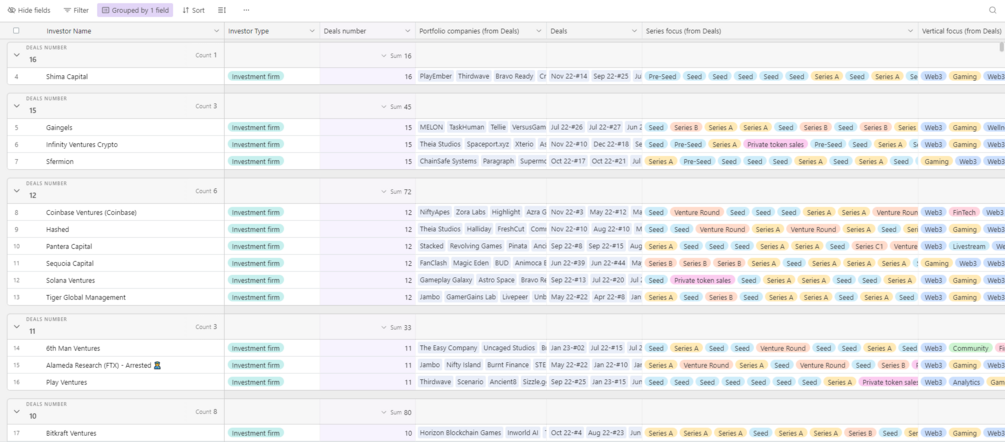Viewport: 1005px width, 442px height.
Task: Open the Sum 16 summary dropdown
Action: [x=397, y=56]
